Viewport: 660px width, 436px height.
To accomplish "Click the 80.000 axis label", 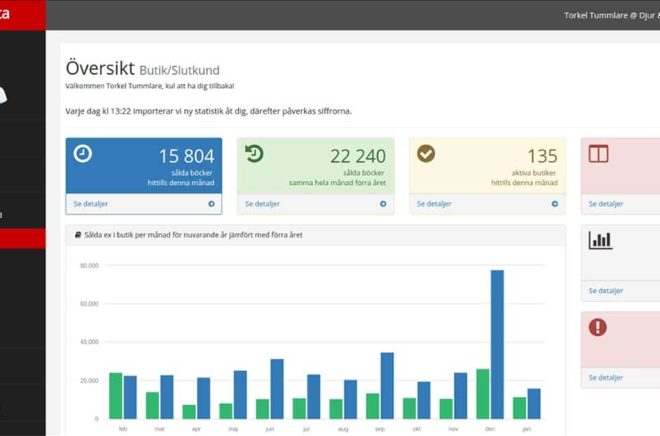I will [89, 266].
